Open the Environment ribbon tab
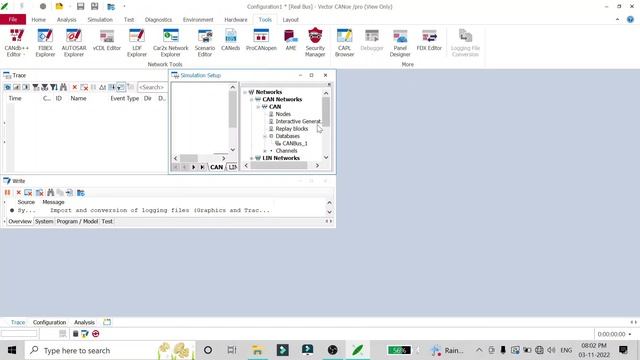 tap(198, 20)
